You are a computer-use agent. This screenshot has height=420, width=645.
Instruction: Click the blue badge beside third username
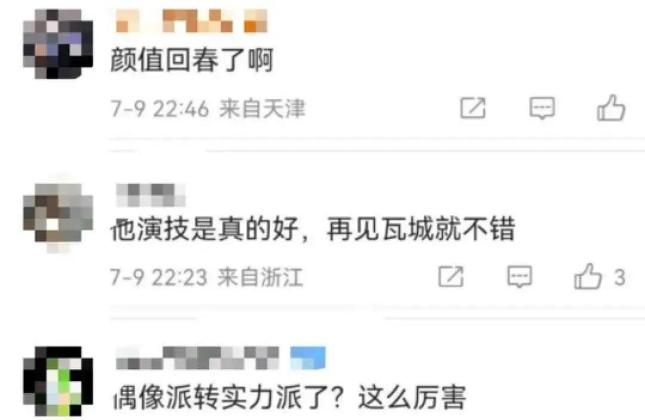click(x=308, y=358)
